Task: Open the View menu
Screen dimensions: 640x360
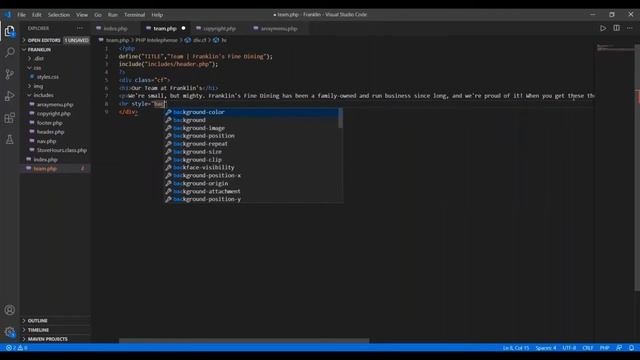Action: [82, 15]
